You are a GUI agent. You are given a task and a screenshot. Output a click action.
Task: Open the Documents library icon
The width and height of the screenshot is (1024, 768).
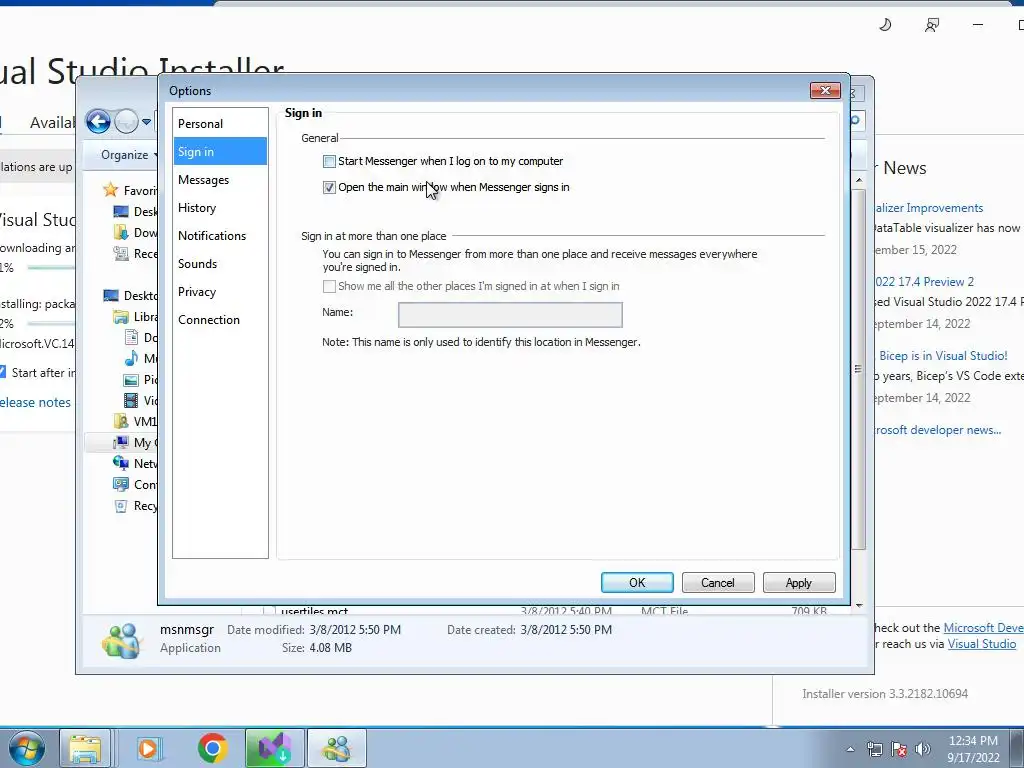131,338
